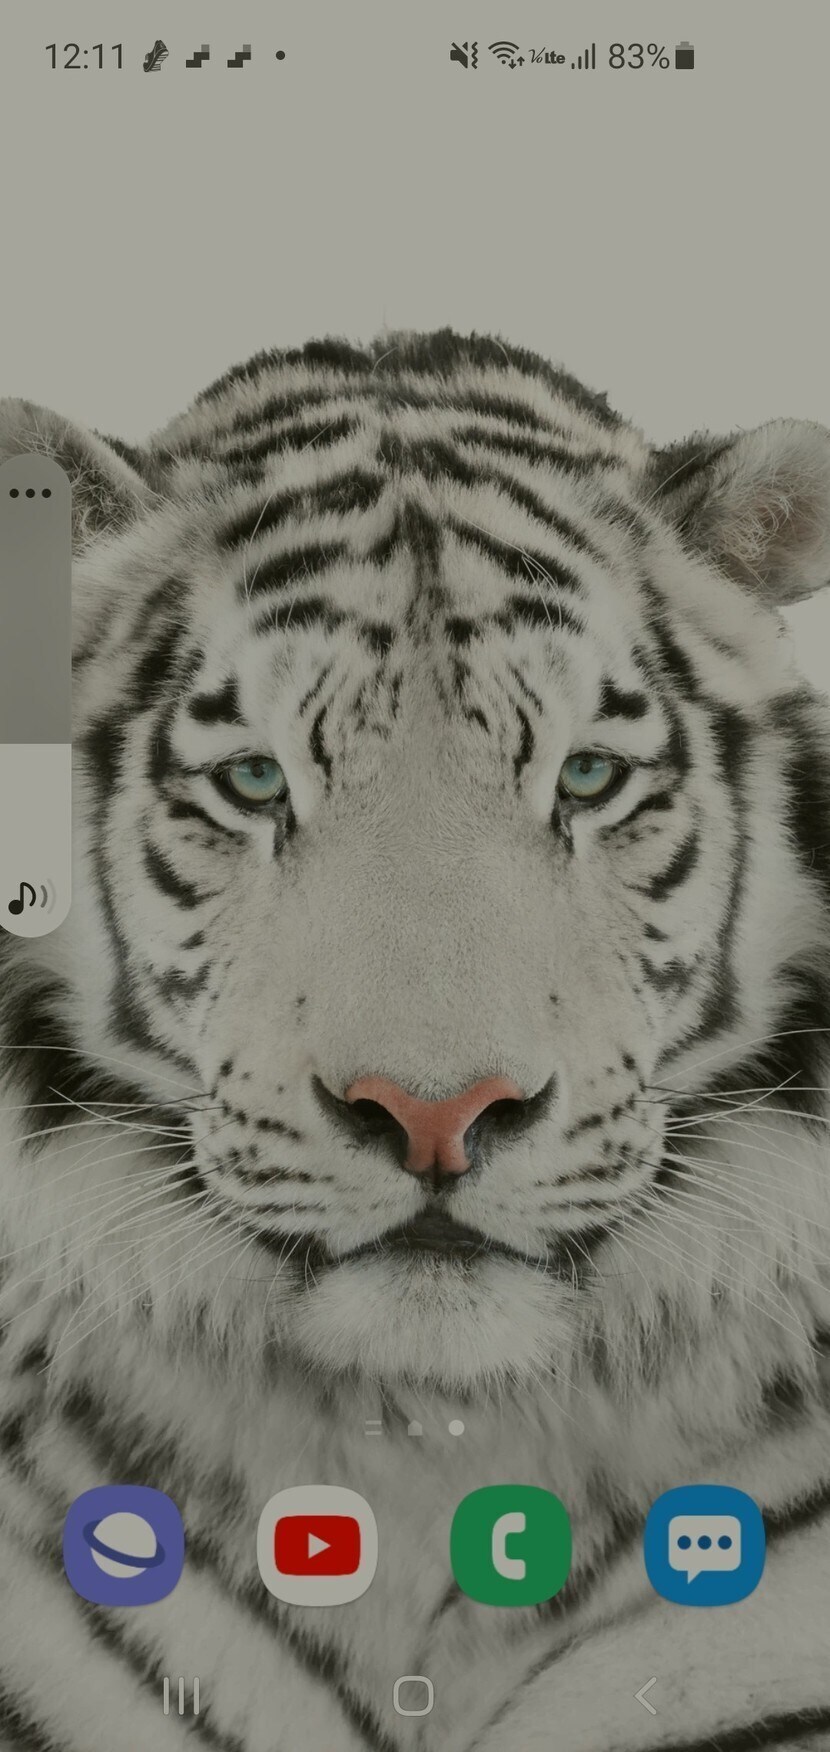
Task: Tap the 12:11 clock in status bar
Action: (x=84, y=56)
